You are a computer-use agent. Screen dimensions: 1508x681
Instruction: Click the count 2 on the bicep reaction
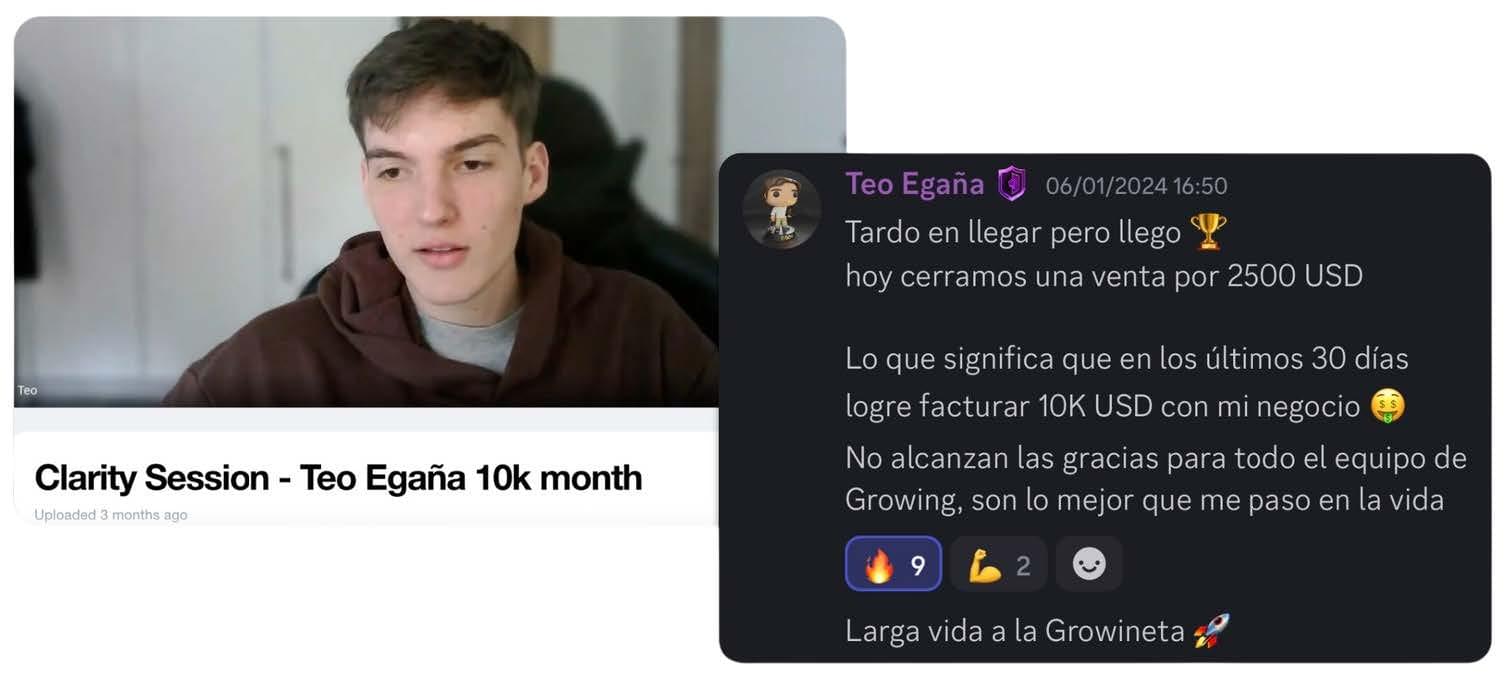pyautogui.click(x=1023, y=566)
